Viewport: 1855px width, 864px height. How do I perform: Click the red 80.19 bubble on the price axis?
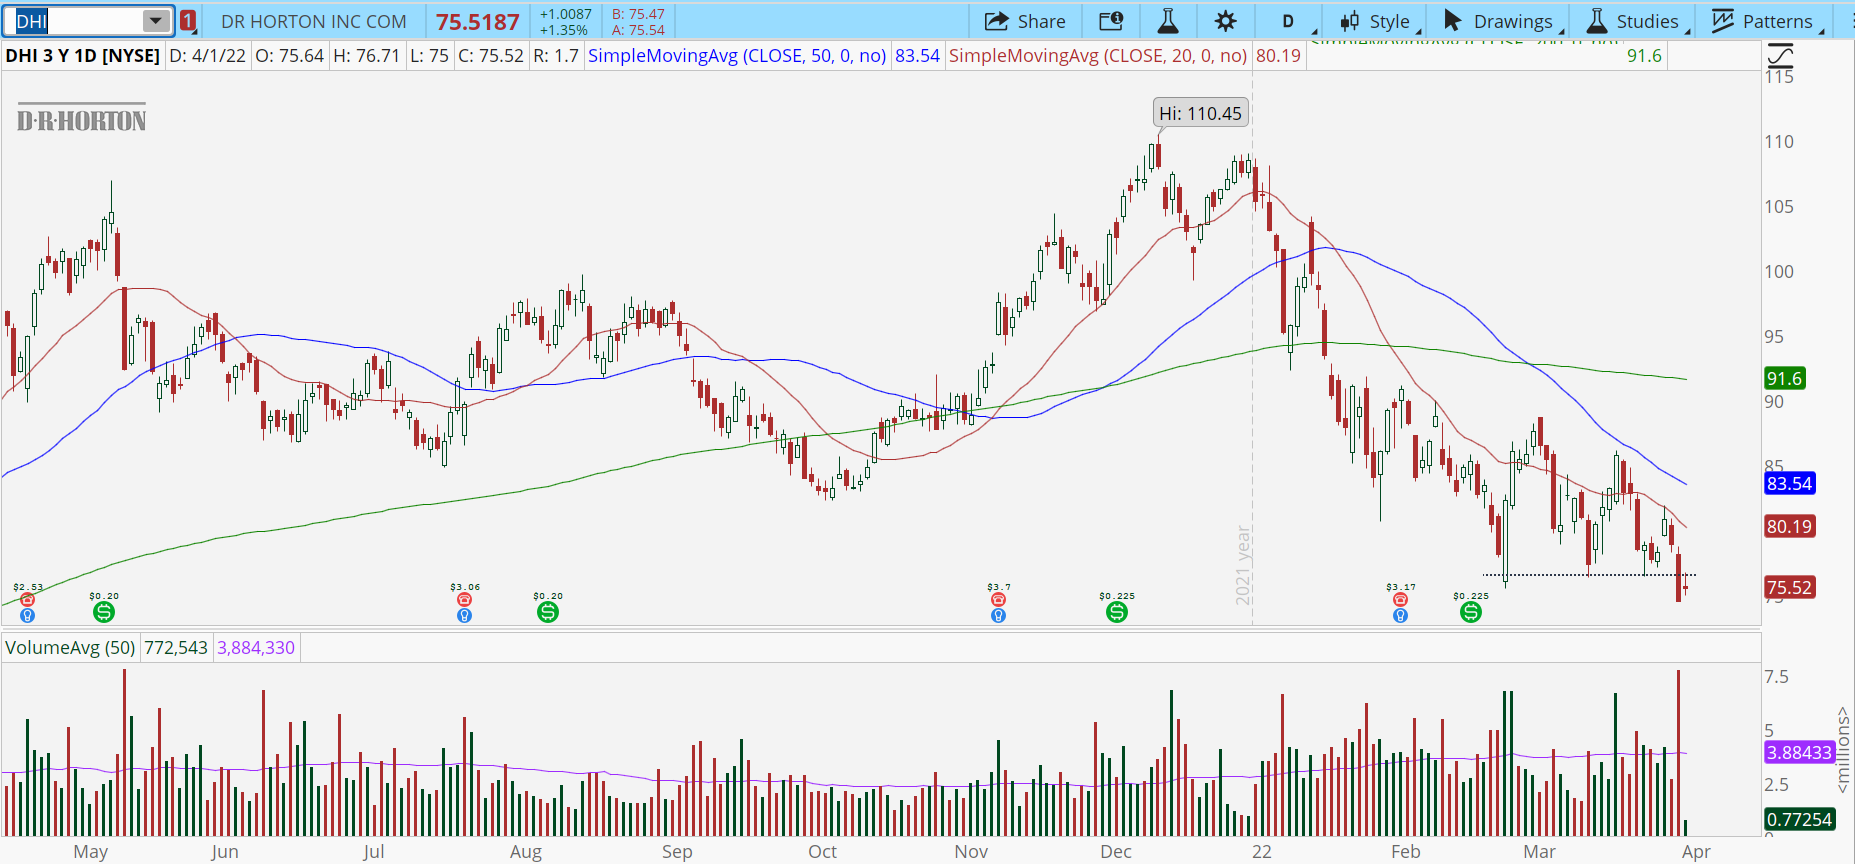click(1789, 526)
